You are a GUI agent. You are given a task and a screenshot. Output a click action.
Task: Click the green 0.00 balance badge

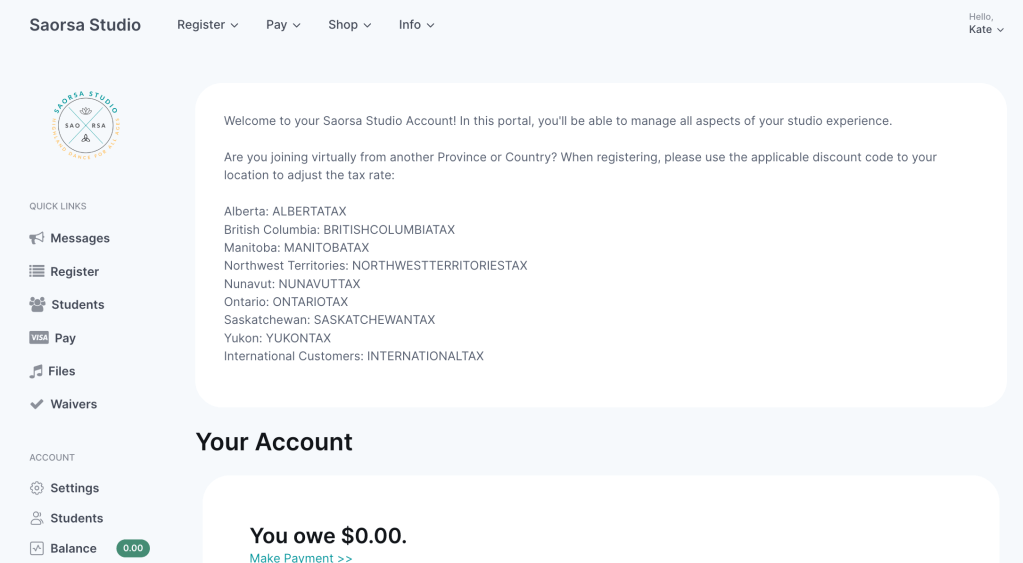tap(133, 549)
